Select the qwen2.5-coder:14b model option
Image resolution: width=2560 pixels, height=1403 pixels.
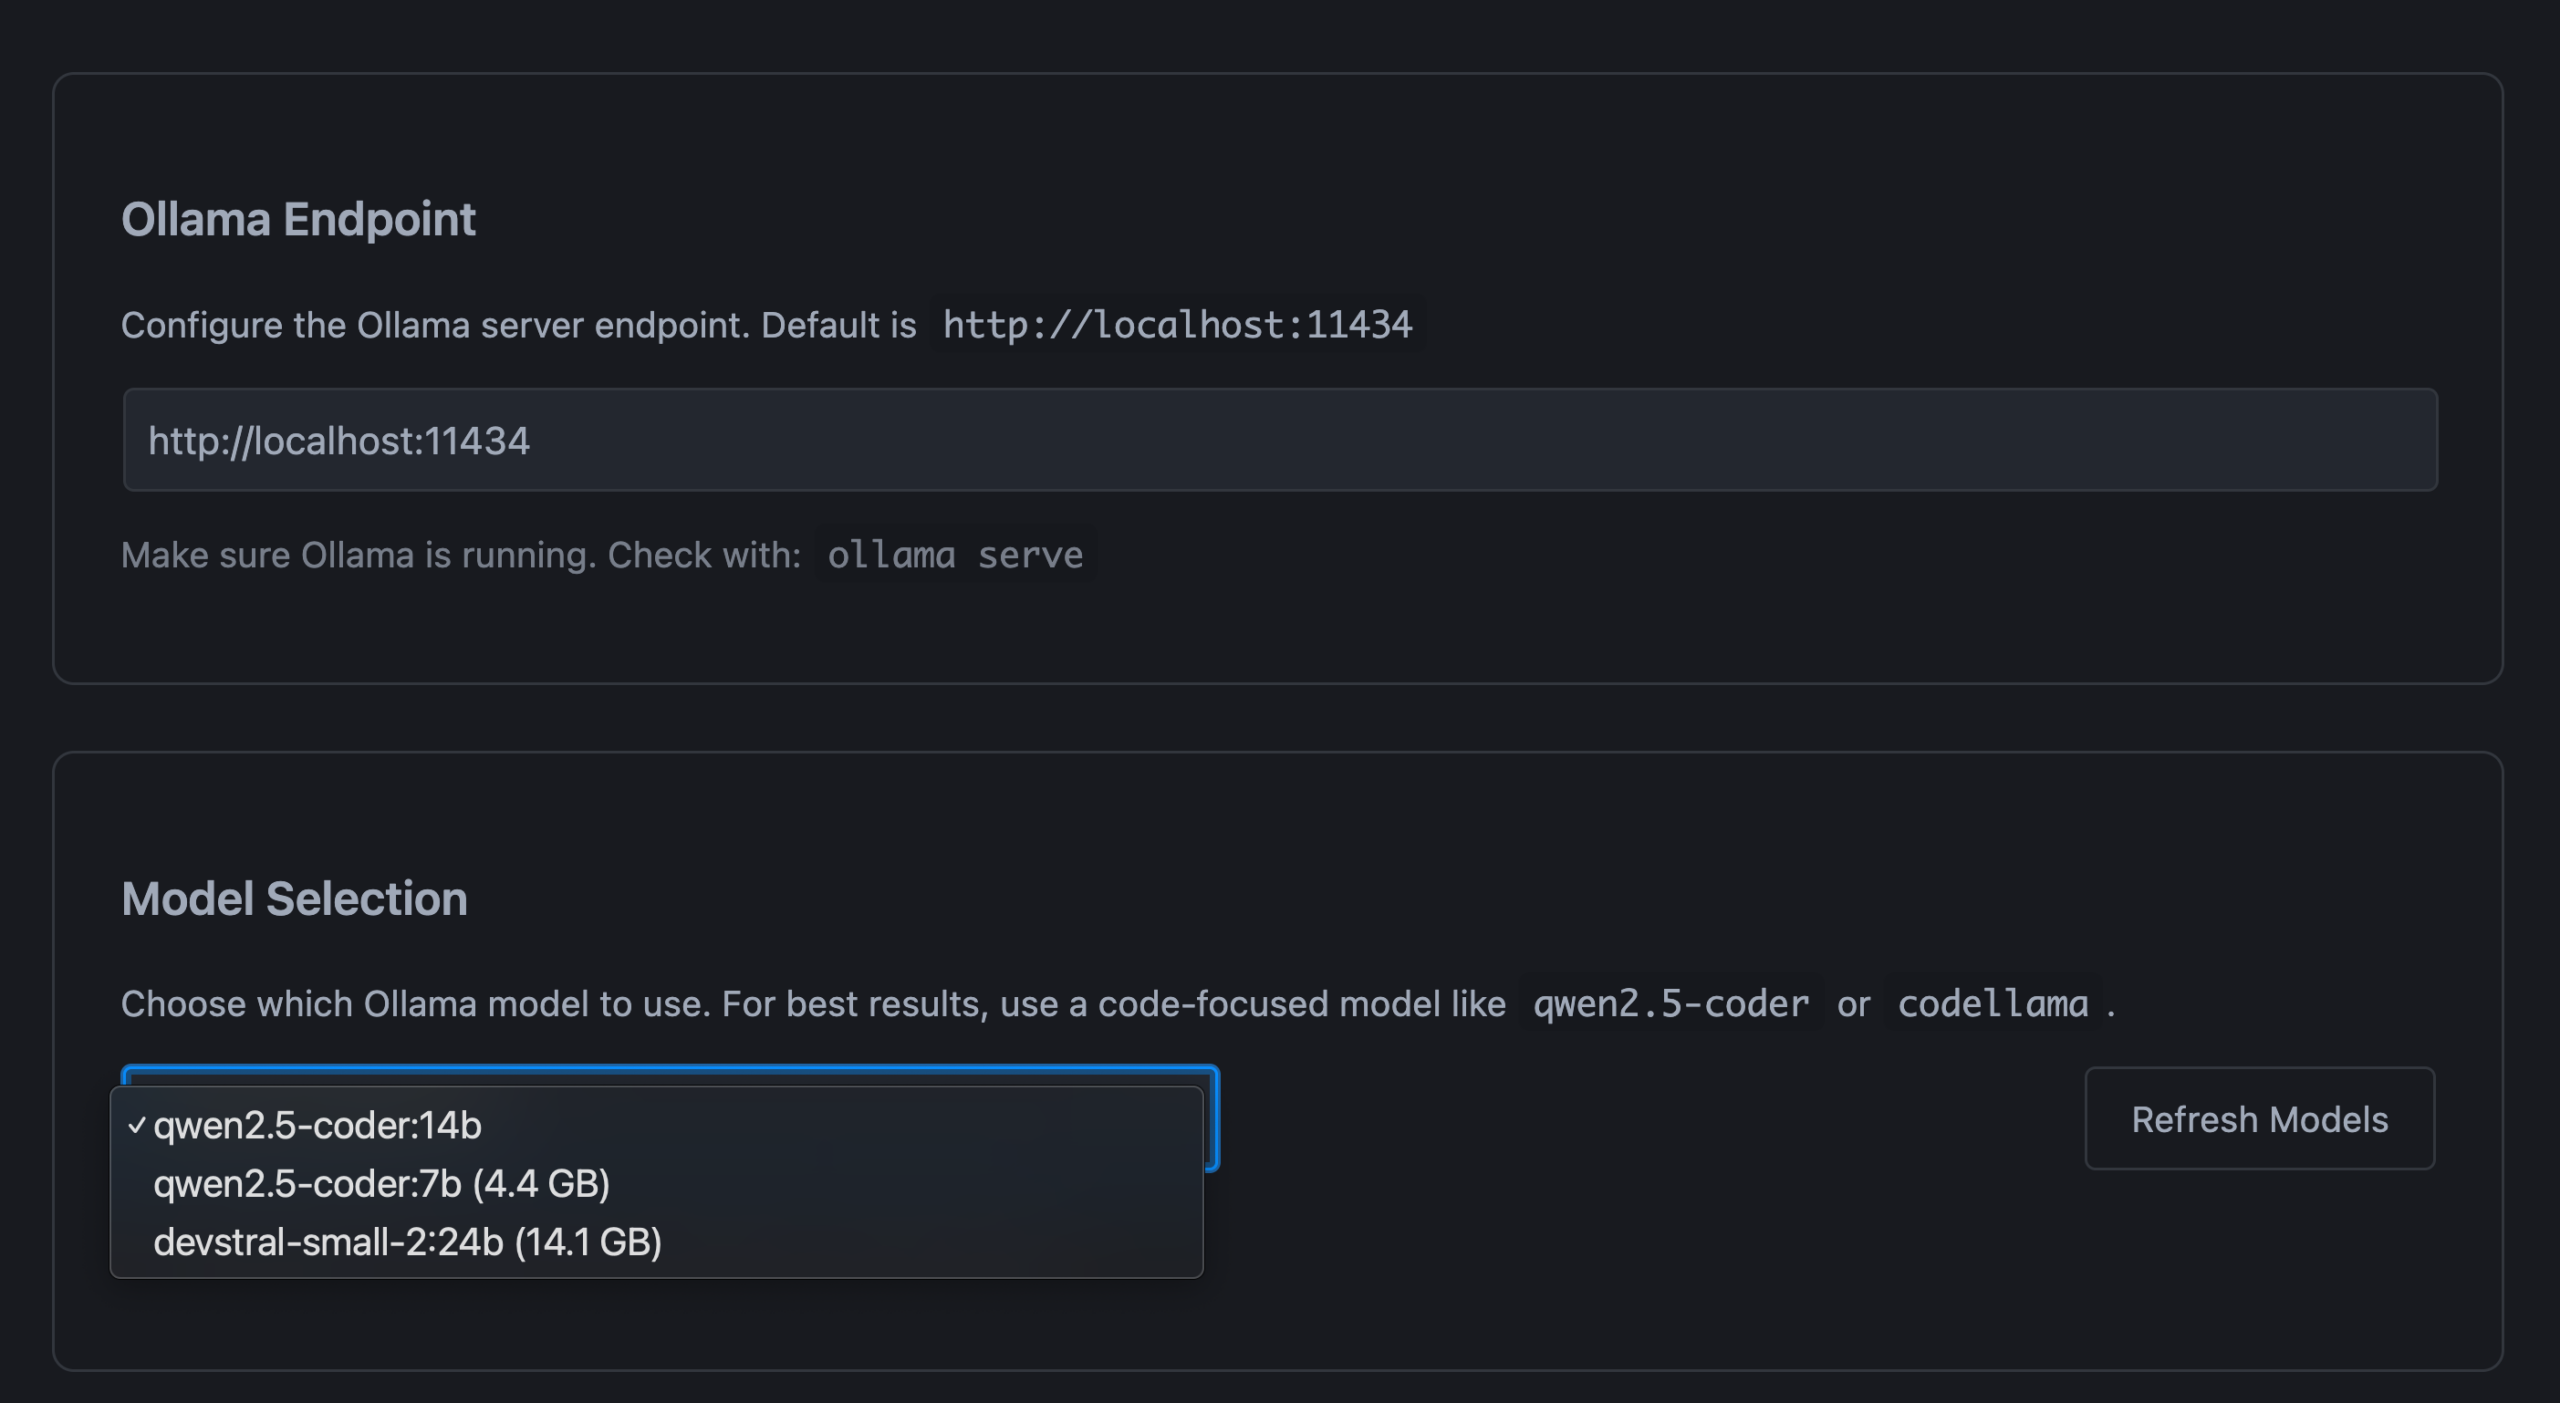[317, 1126]
